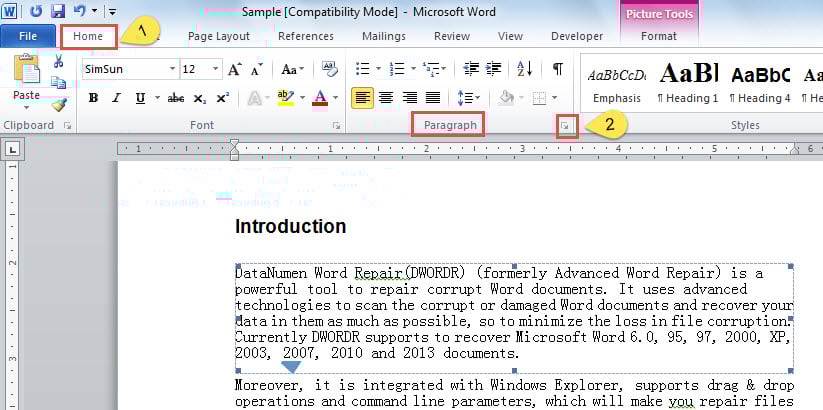Click the File button

click(27, 37)
